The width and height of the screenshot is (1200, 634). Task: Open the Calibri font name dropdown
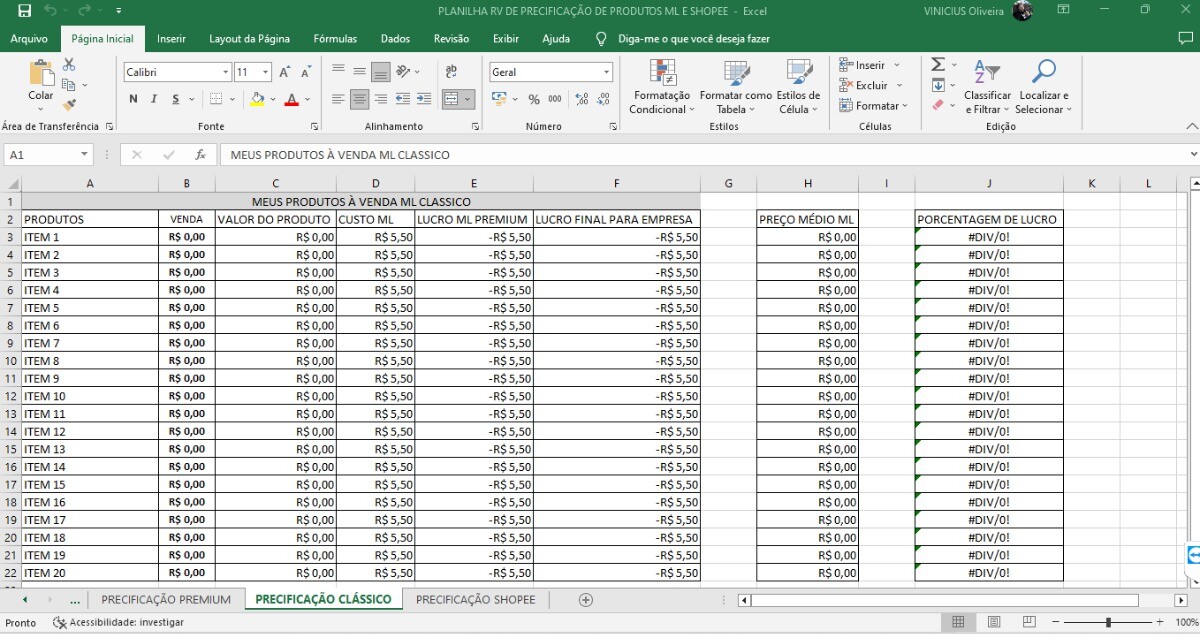pyautogui.click(x=225, y=72)
